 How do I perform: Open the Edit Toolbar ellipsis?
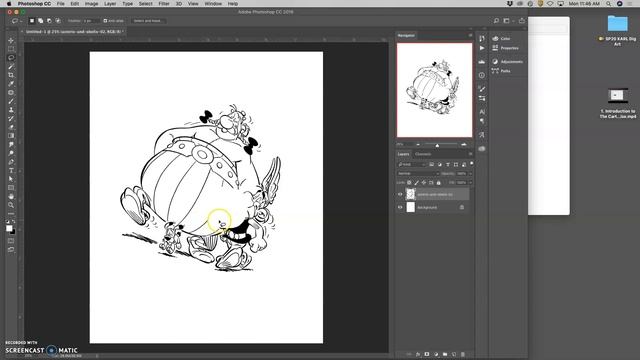click(11, 213)
